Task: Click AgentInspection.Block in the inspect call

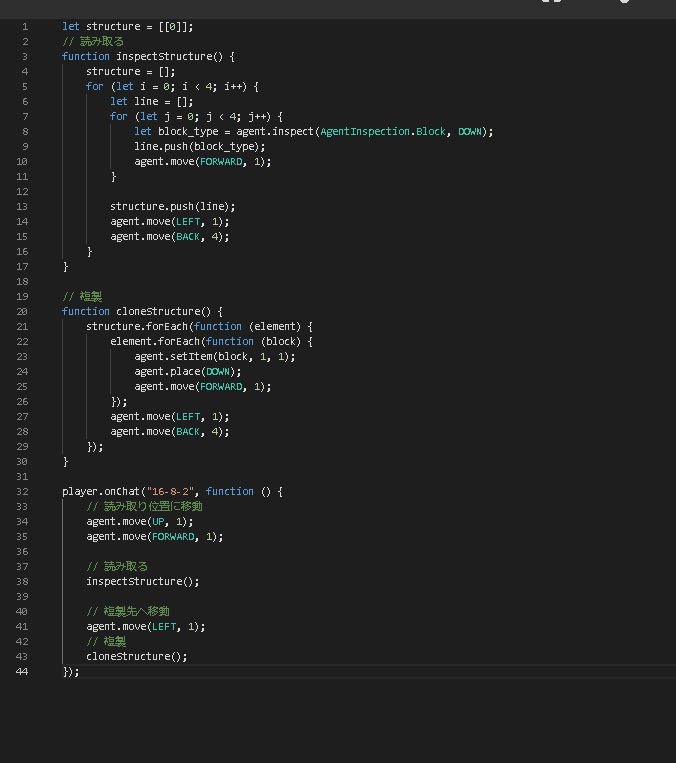Action: (x=385, y=131)
